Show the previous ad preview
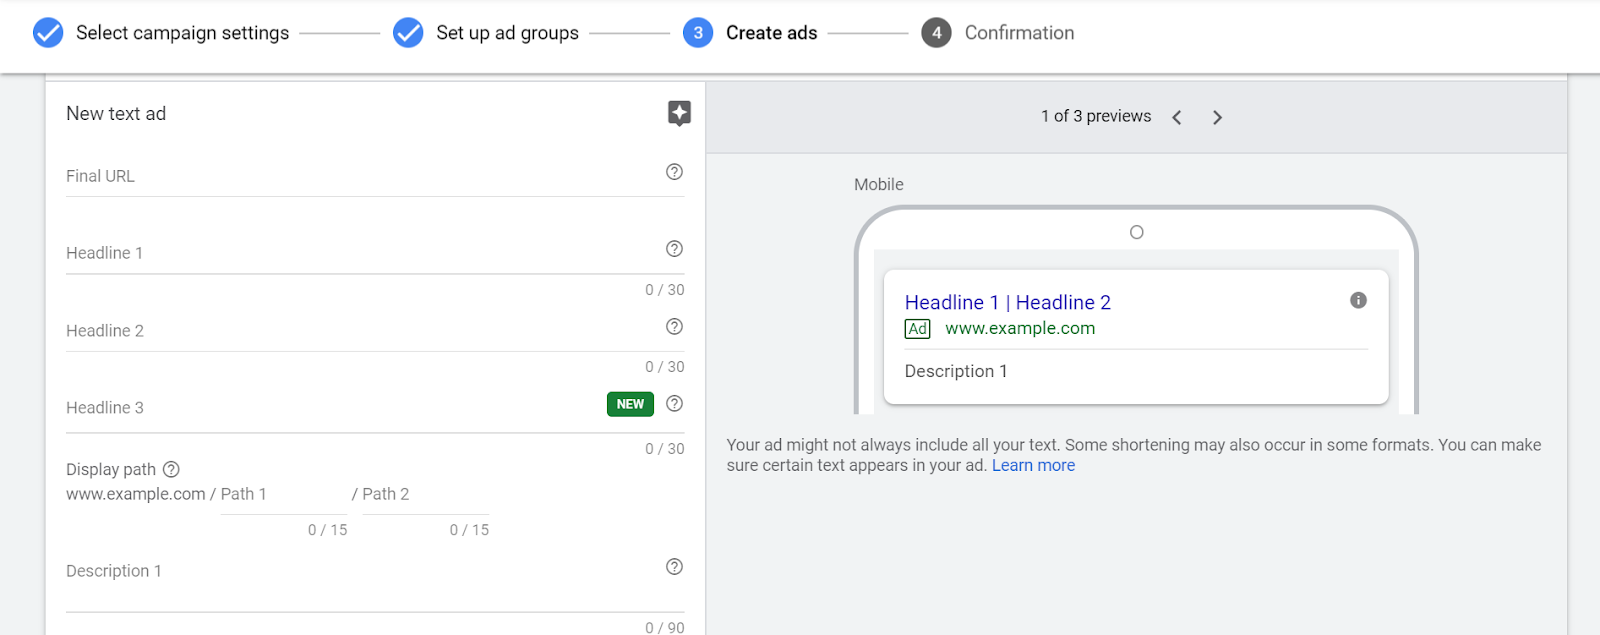This screenshot has width=1600, height=635. [x=1177, y=117]
